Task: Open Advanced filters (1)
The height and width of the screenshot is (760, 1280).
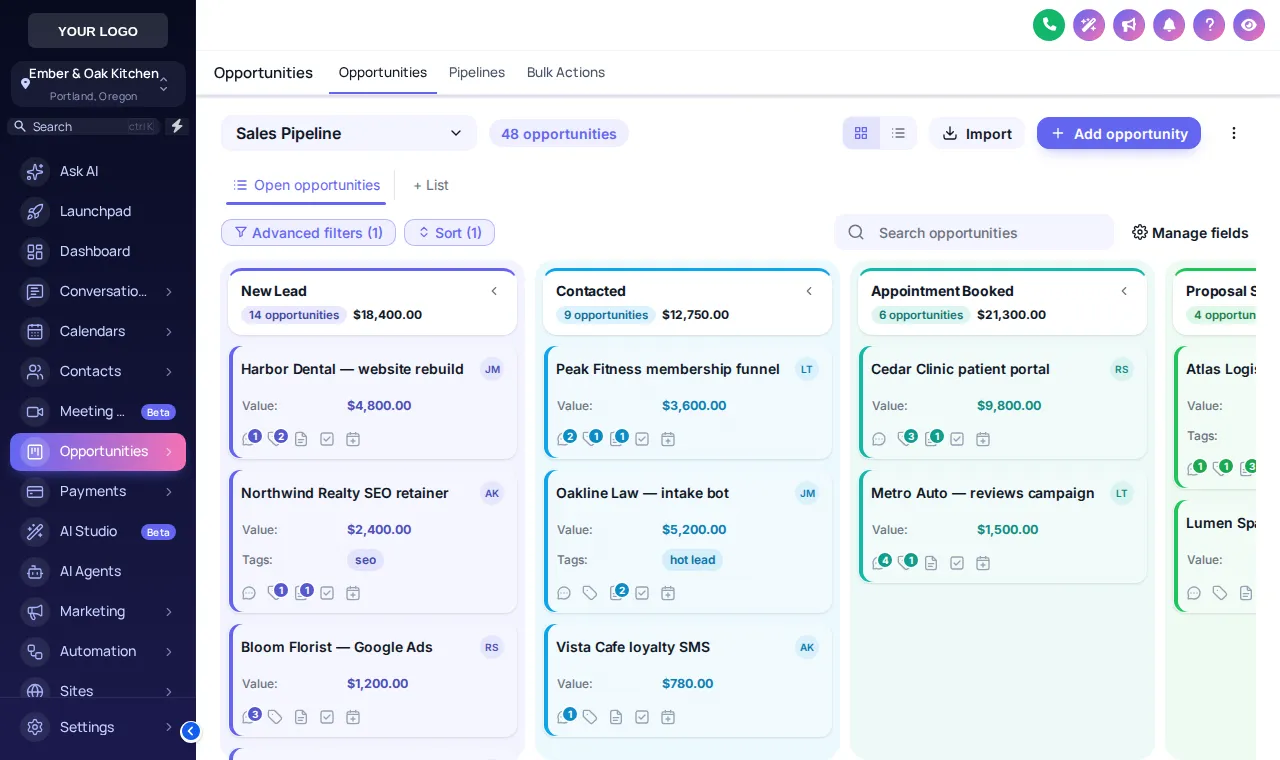Action: pos(308,232)
